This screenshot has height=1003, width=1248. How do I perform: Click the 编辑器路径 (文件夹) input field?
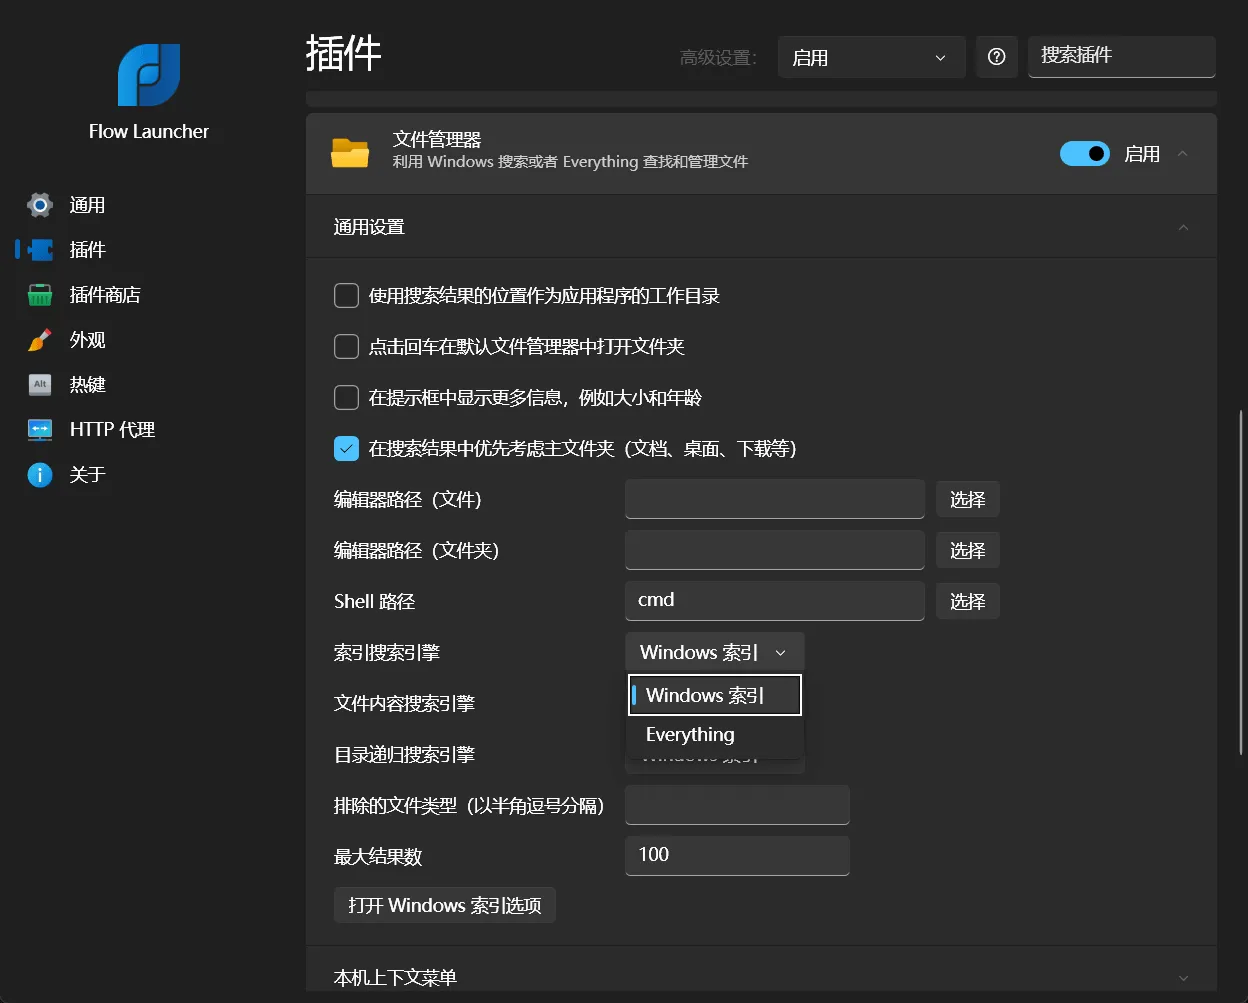click(x=775, y=550)
